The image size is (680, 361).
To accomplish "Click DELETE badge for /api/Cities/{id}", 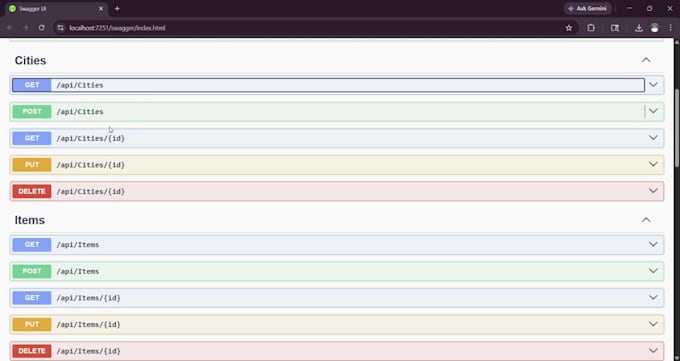I will pyautogui.click(x=32, y=191).
